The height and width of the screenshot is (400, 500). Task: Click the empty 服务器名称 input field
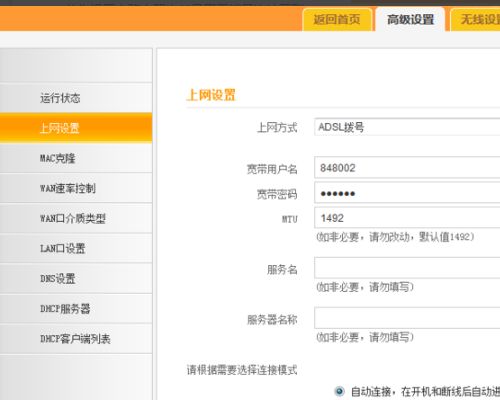pyautogui.click(x=407, y=318)
